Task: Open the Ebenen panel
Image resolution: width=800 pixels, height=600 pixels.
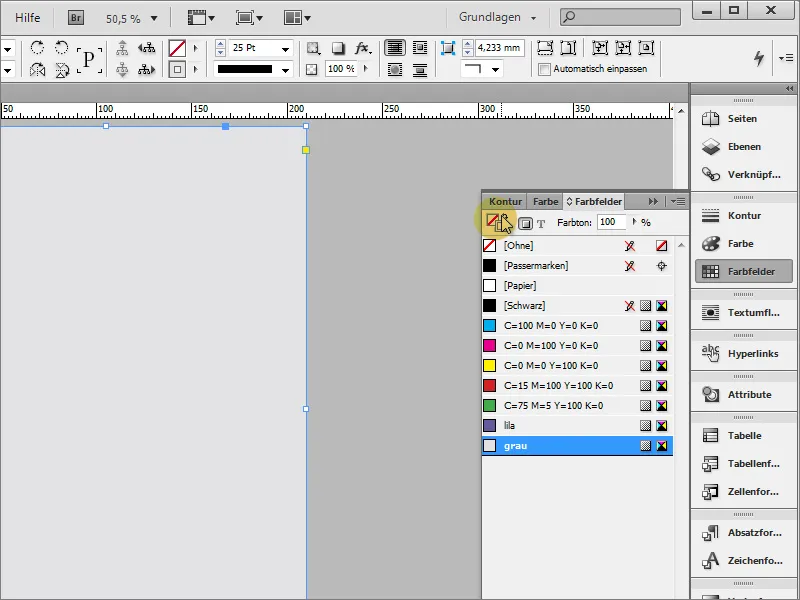Action: point(743,147)
